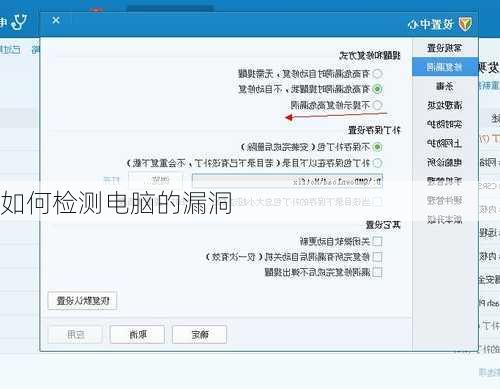Go to the 实时防护 settings category
The image size is (500, 389).
click(x=445, y=124)
